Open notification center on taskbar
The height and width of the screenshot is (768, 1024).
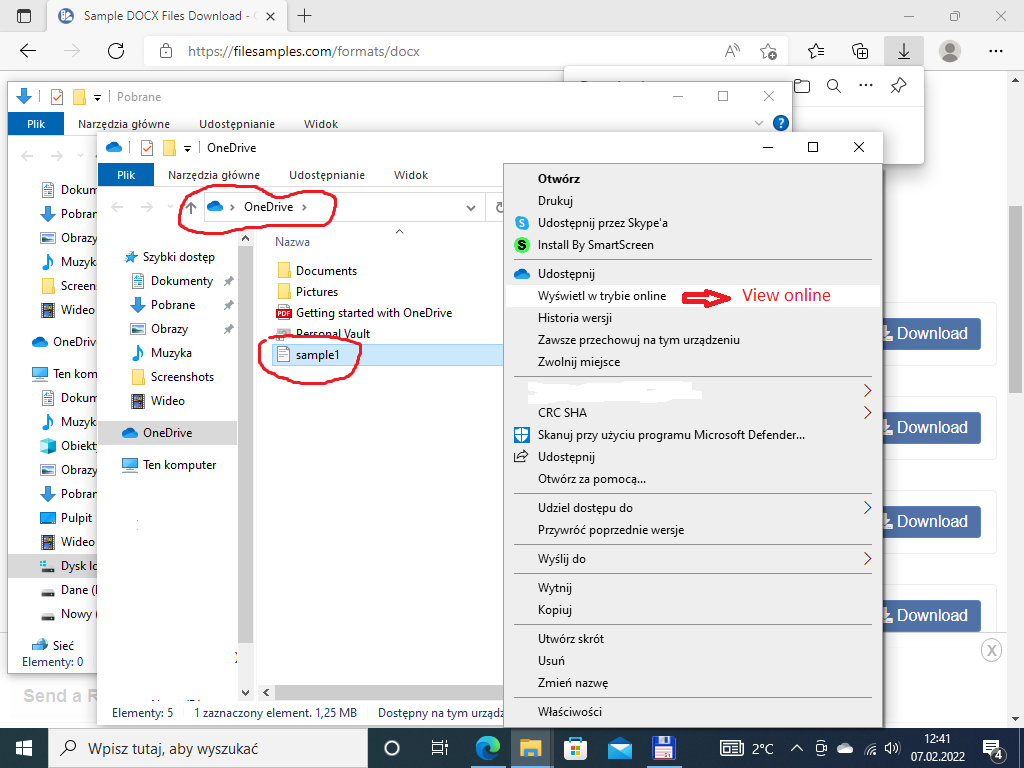[993, 750]
